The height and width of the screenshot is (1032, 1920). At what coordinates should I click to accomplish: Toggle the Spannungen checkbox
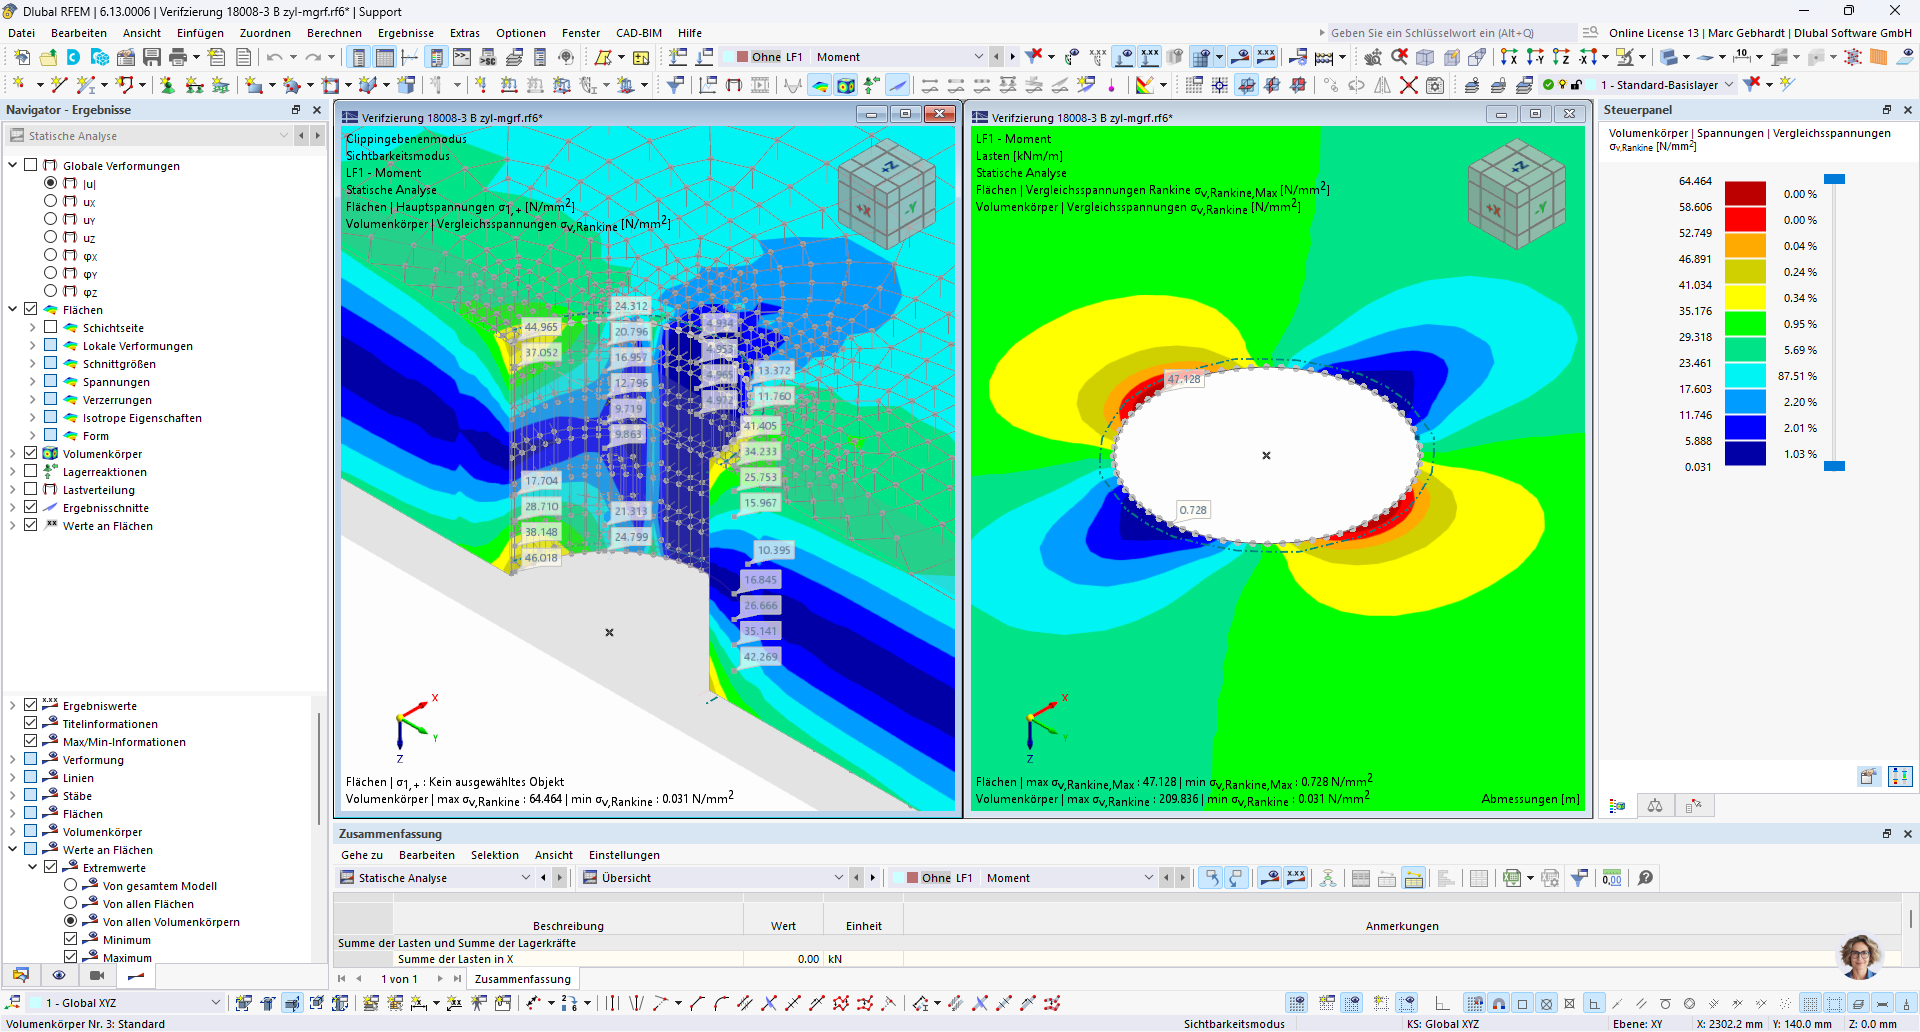click(51, 382)
